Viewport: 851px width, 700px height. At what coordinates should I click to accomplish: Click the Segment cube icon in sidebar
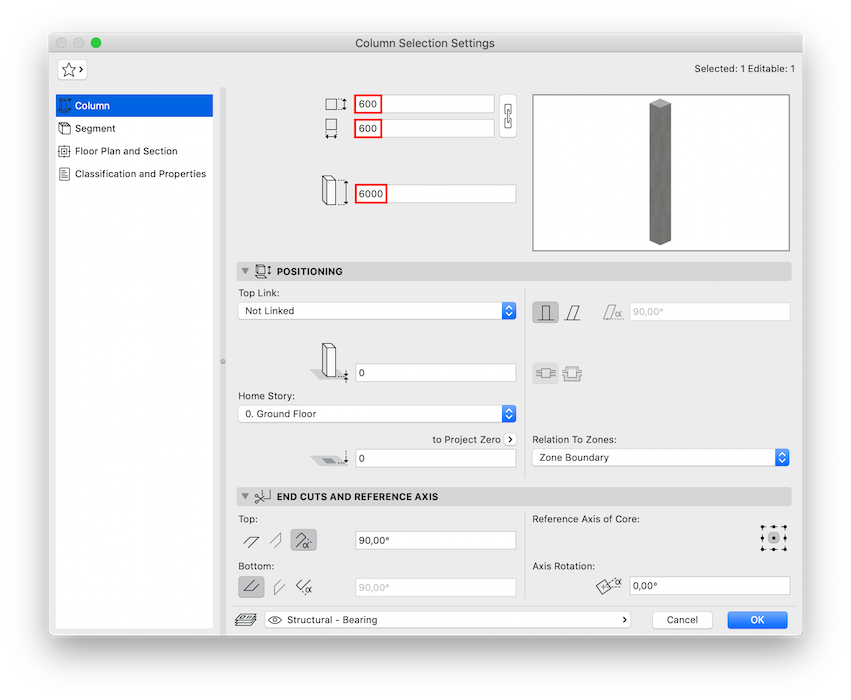click(x=65, y=129)
